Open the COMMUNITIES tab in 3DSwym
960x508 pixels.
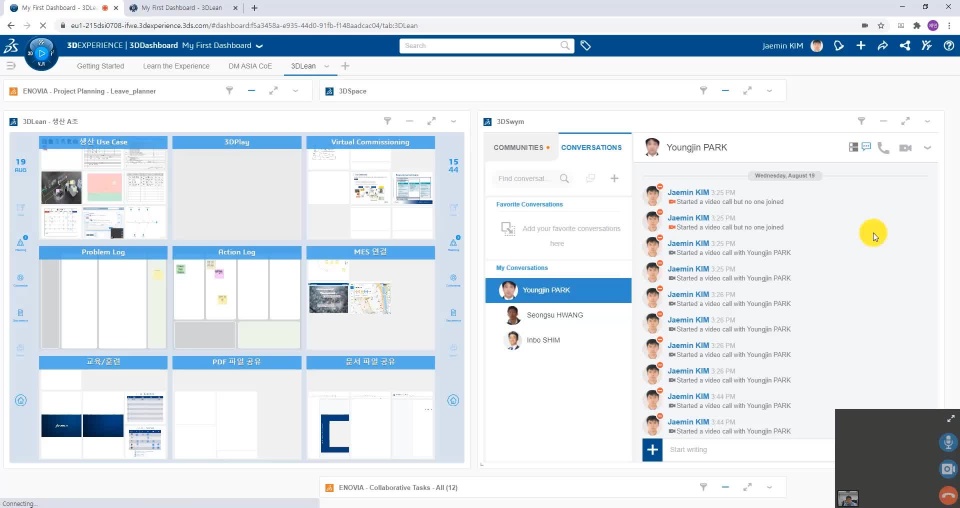521,148
